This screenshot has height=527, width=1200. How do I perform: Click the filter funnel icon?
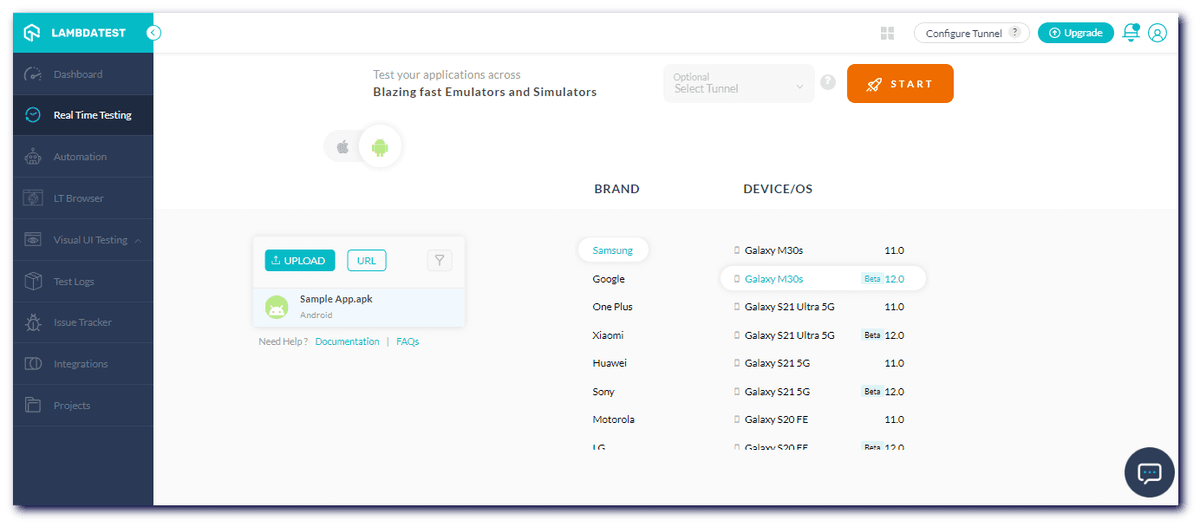440,260
